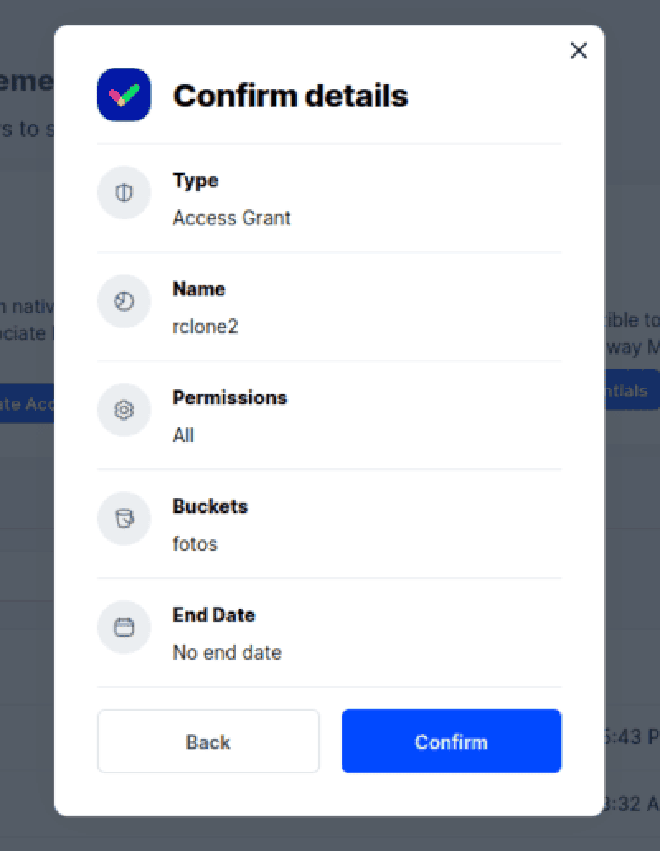Close the Confirm details dialog
This screenshot has width=660, height=851.
click(x=579, y=50)
